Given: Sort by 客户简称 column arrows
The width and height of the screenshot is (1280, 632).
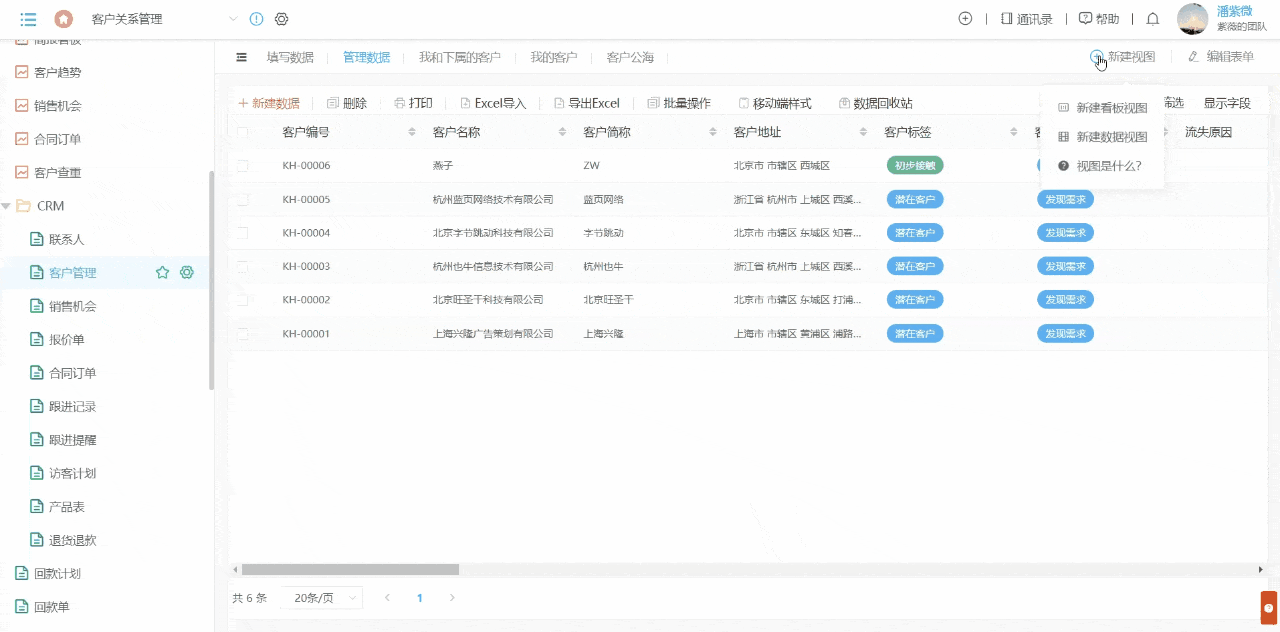Looking at the screenshot, I should pyautogui.click(x=713, y=132).
